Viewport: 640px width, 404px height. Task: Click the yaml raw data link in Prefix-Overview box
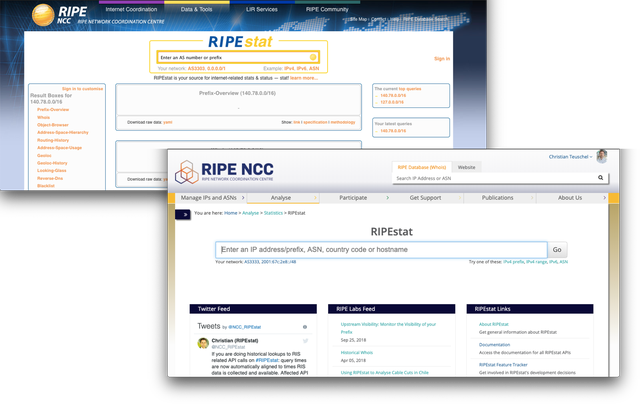pos(168,122)
